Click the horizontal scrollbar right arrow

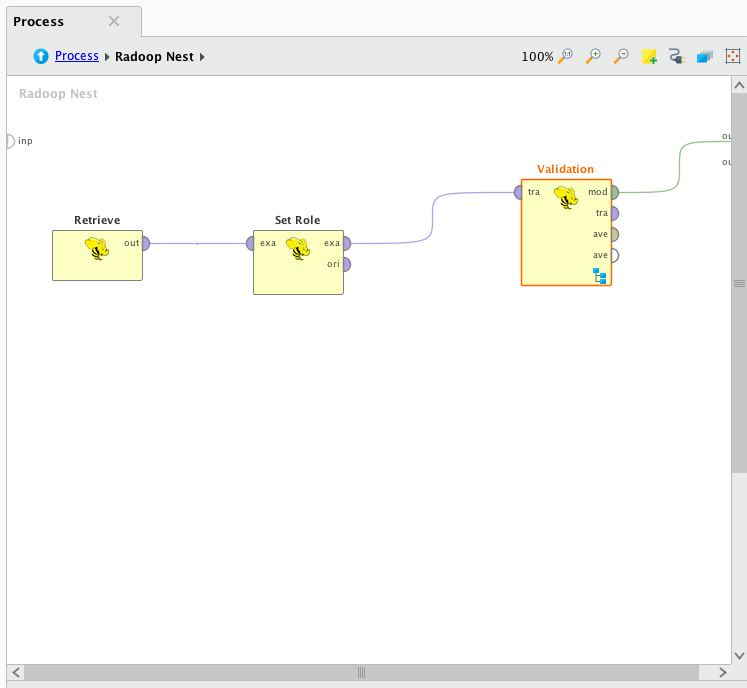pos(722,672)
